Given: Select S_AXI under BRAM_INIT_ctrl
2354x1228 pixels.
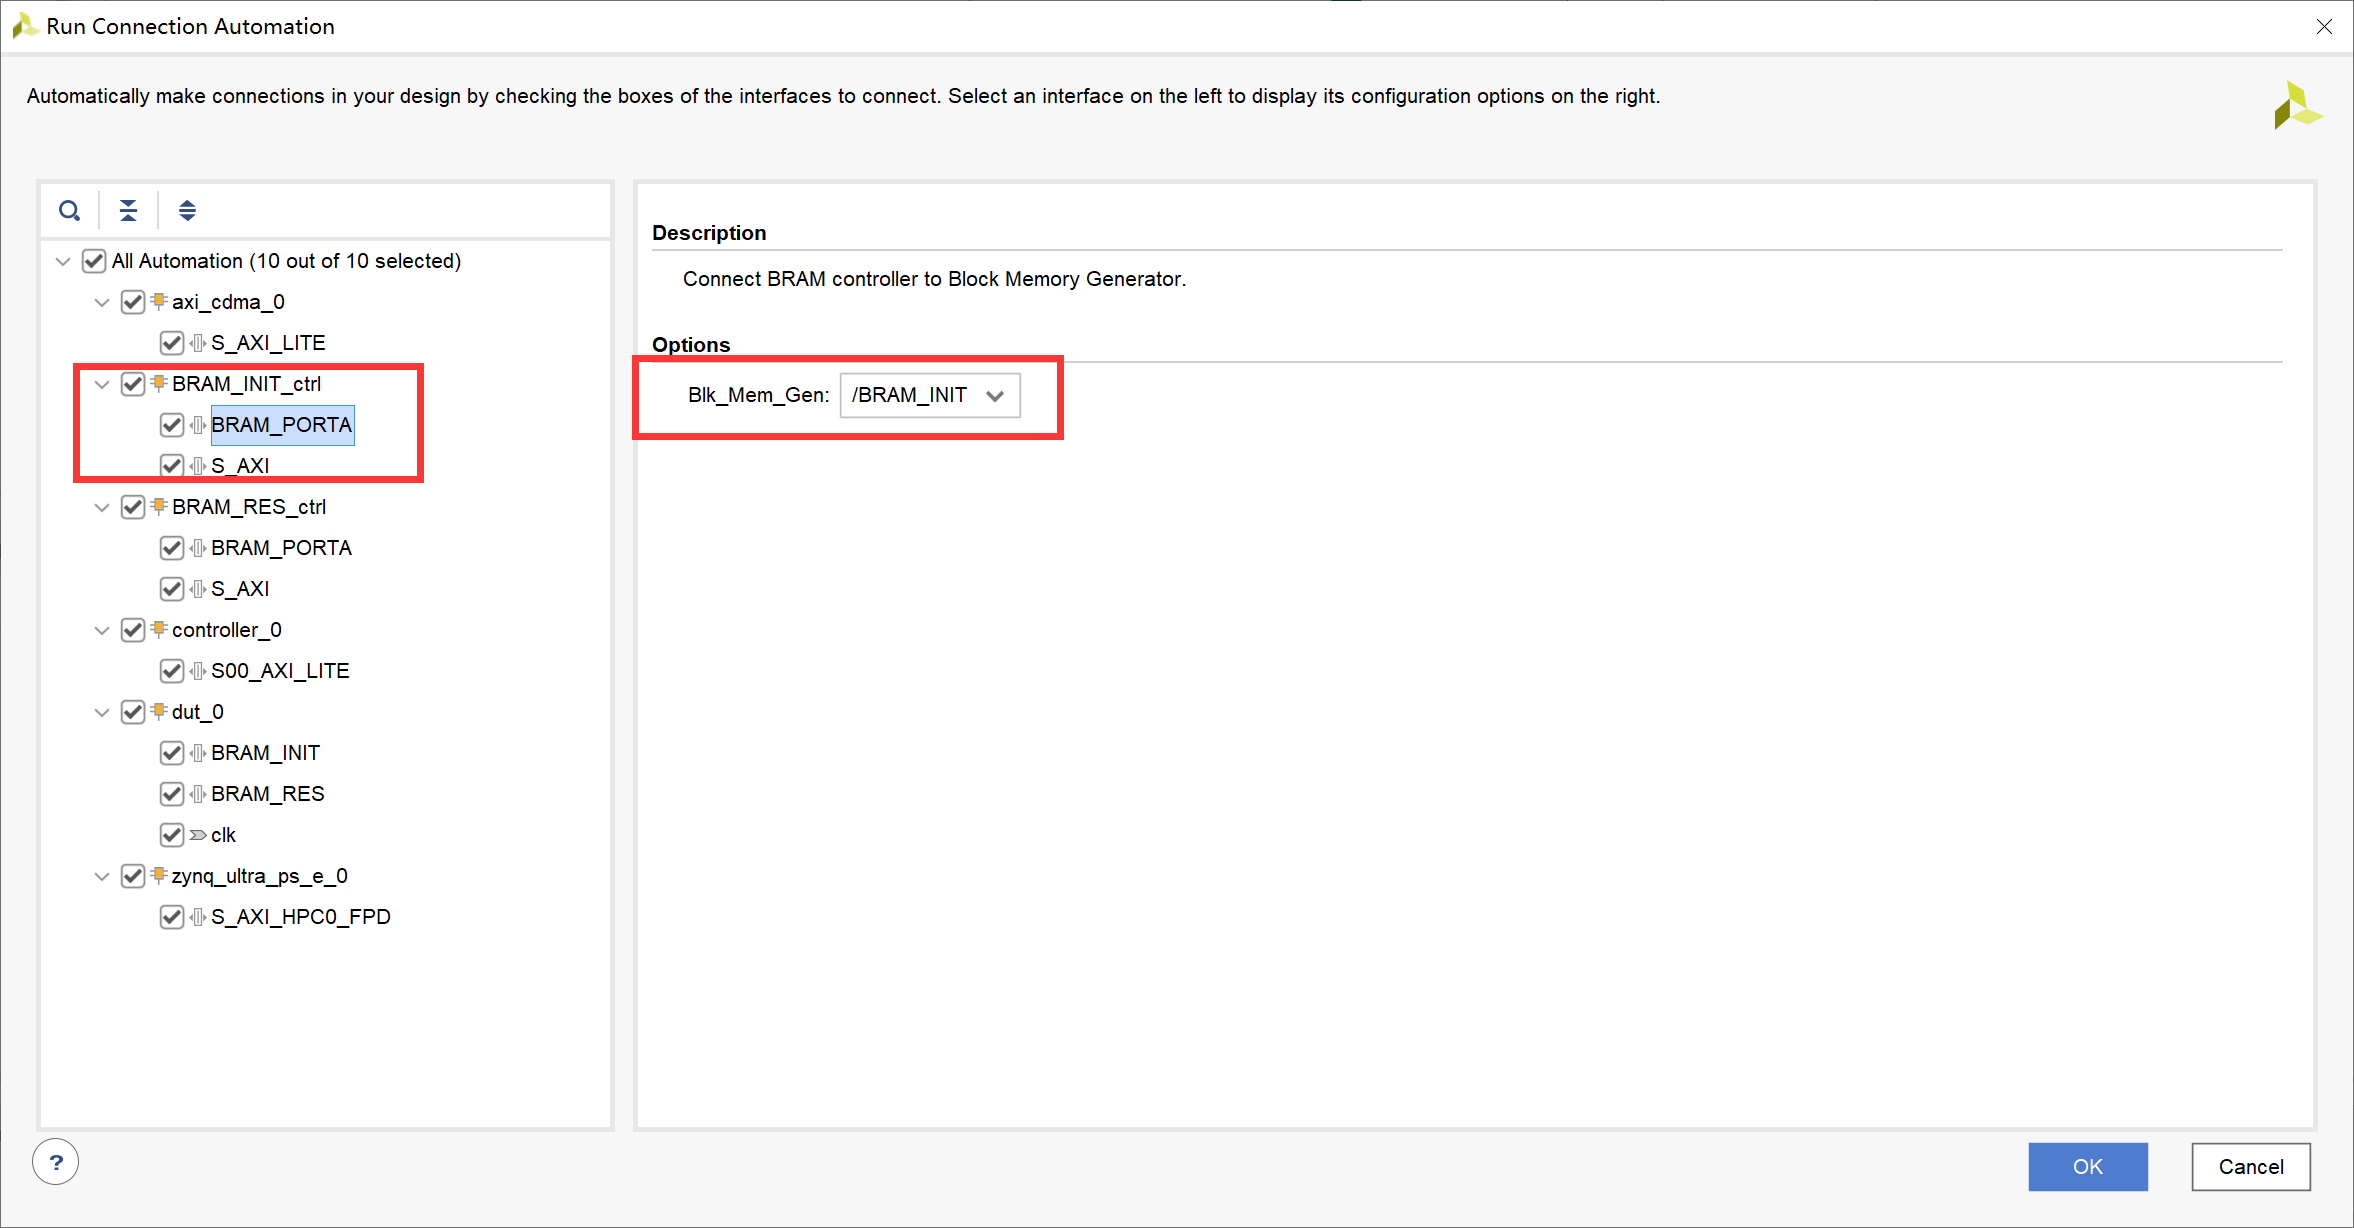Looking at the screenshot, I should pyautogui.click(x=240, y=466).
